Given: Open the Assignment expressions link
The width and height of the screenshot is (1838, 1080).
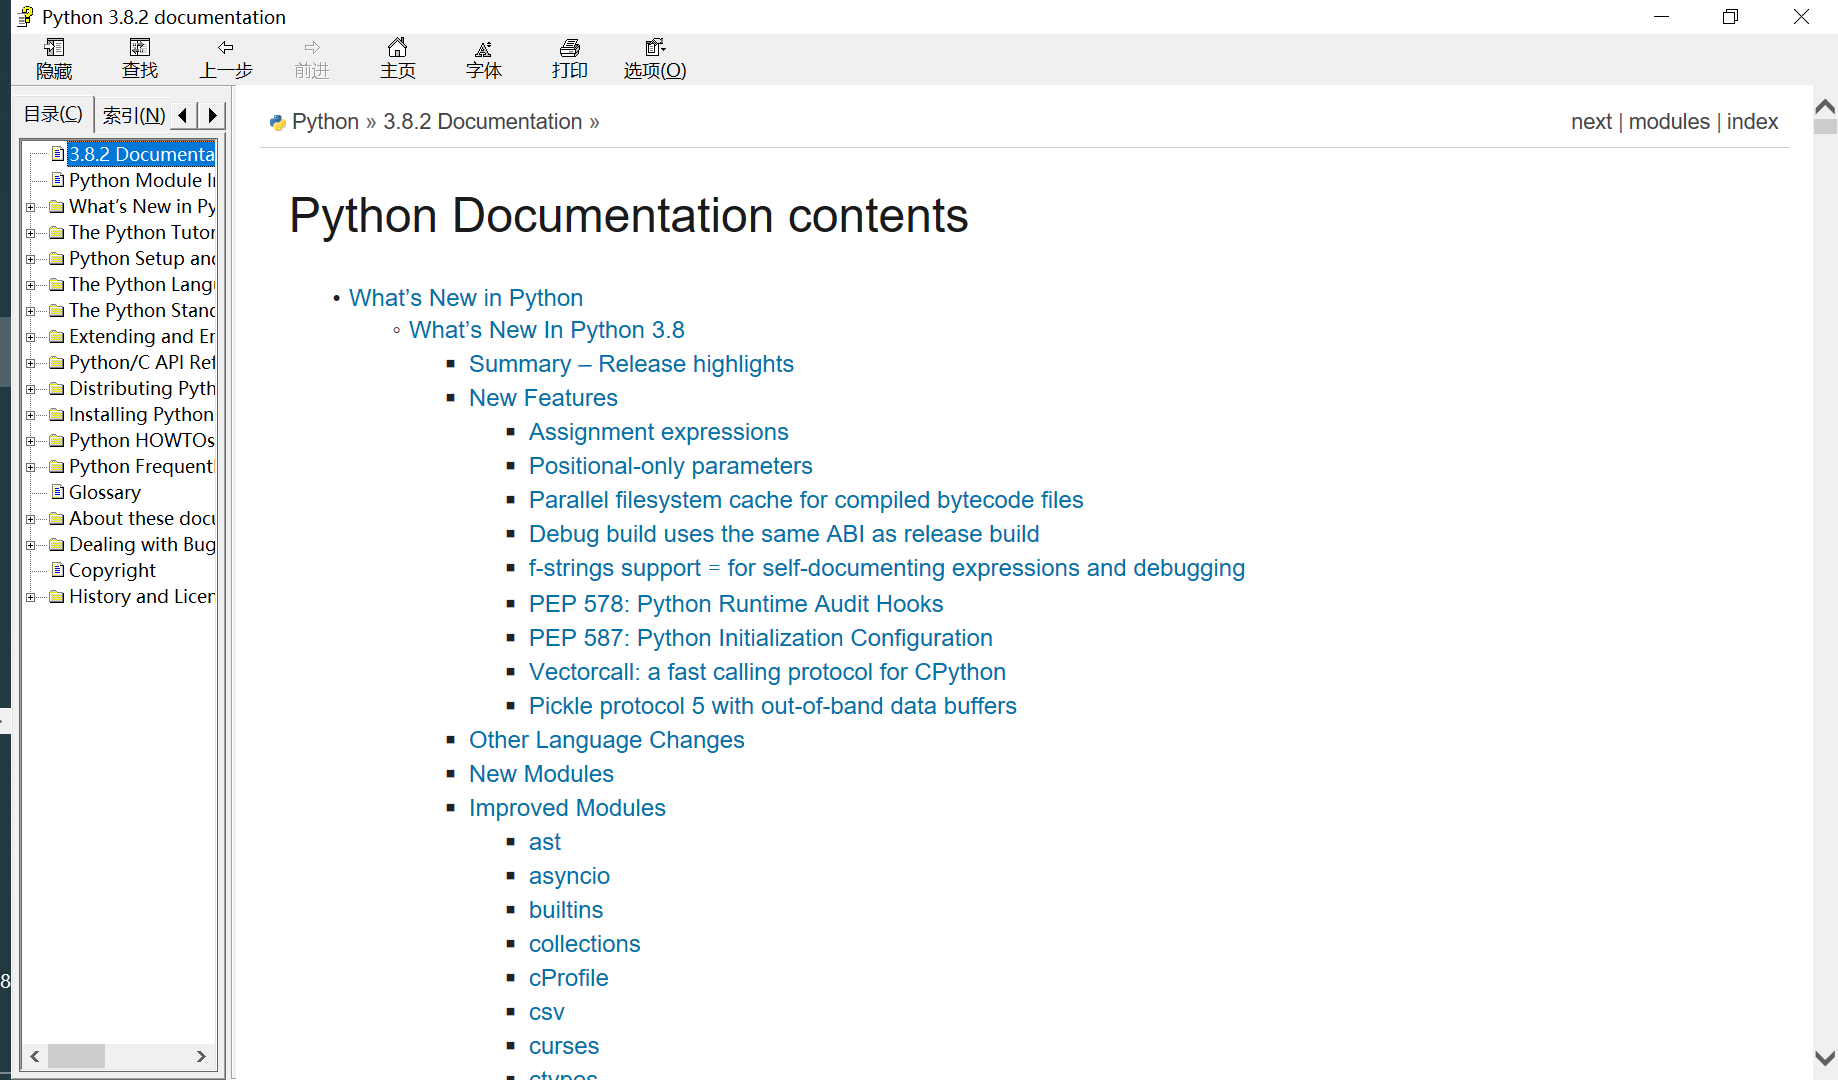Looking at the screenshot, I should point(658,432).
